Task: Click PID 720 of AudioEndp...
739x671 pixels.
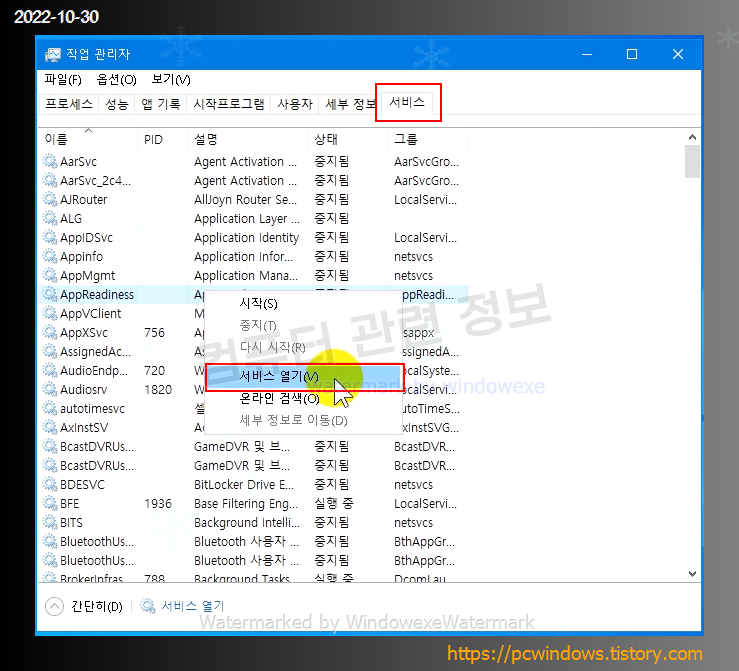Action: coord(154,371)
